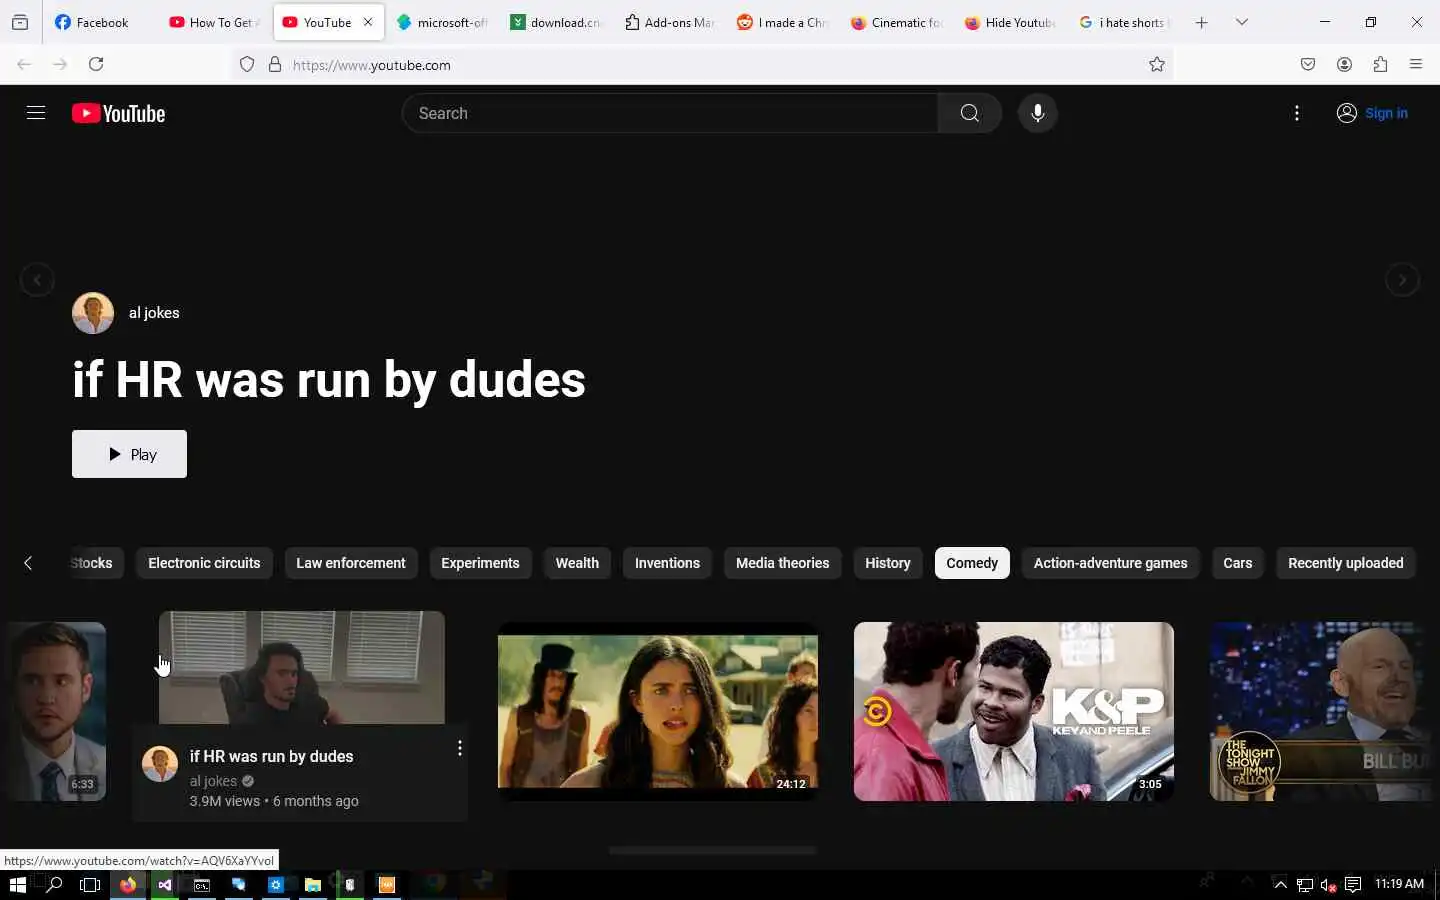Open Save to Pocket icon
This screenshot has width=1440, height=900.
(1308, 65)
